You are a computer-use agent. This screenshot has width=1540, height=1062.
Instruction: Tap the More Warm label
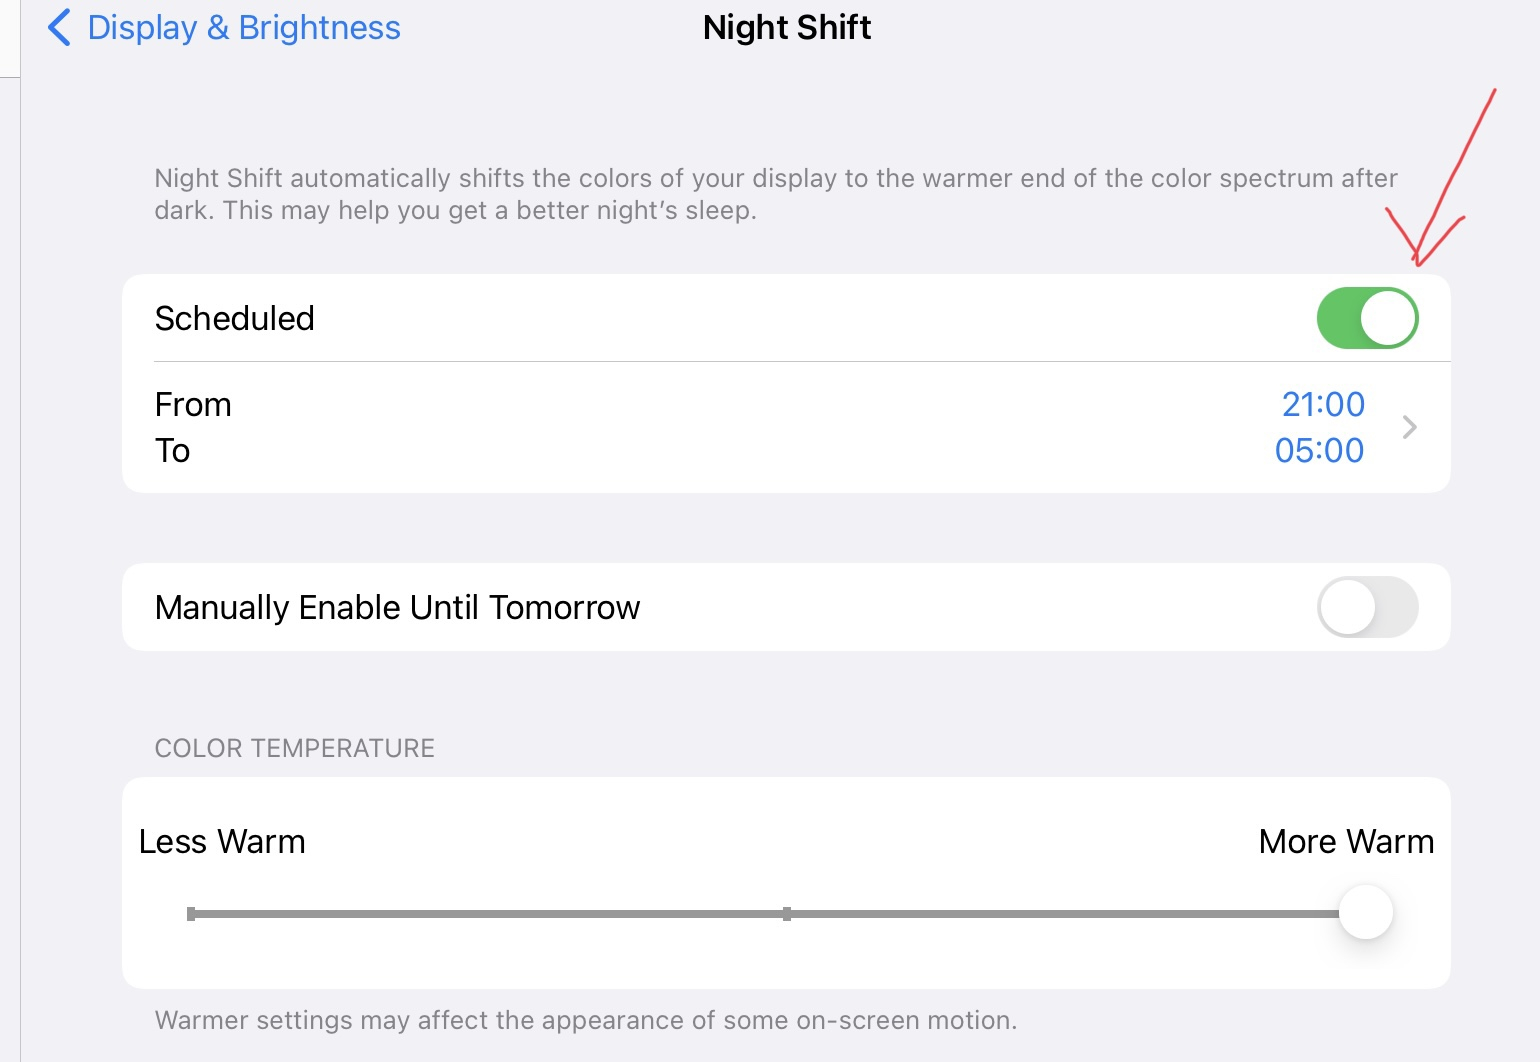click(1346, 841)
